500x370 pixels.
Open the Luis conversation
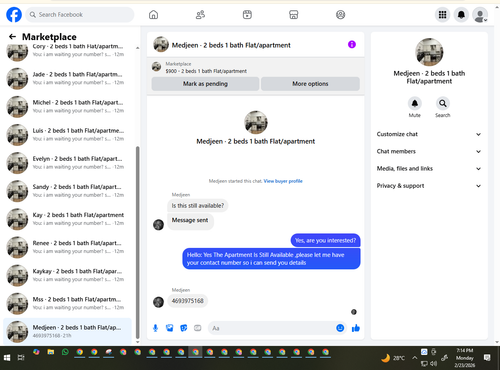coord(68,135)
